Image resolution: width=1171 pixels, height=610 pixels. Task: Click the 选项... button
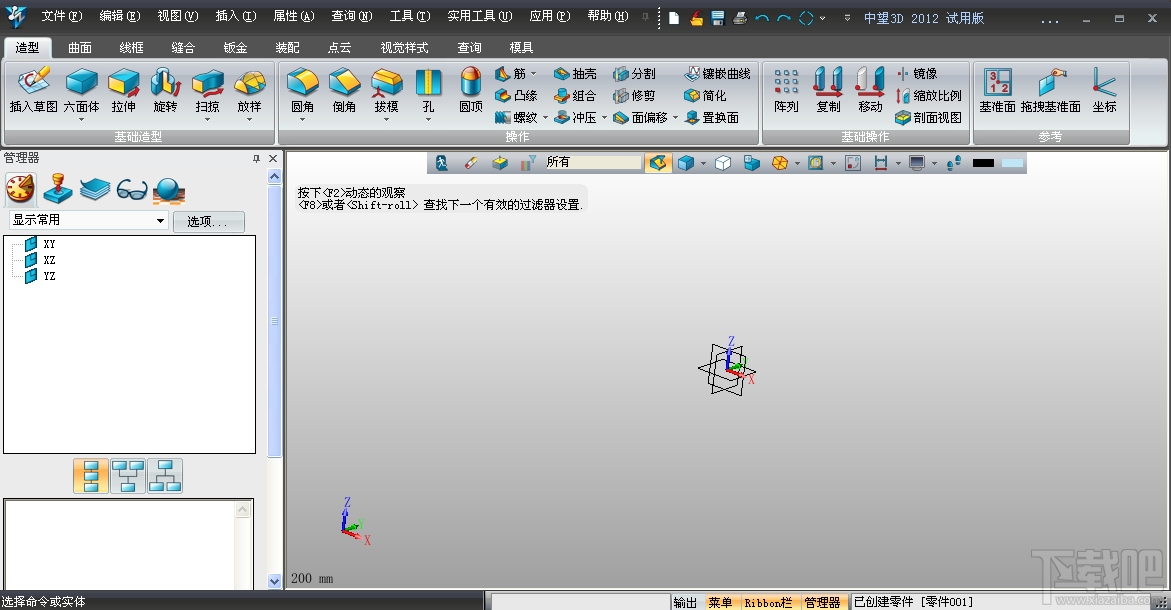[208, 222]
